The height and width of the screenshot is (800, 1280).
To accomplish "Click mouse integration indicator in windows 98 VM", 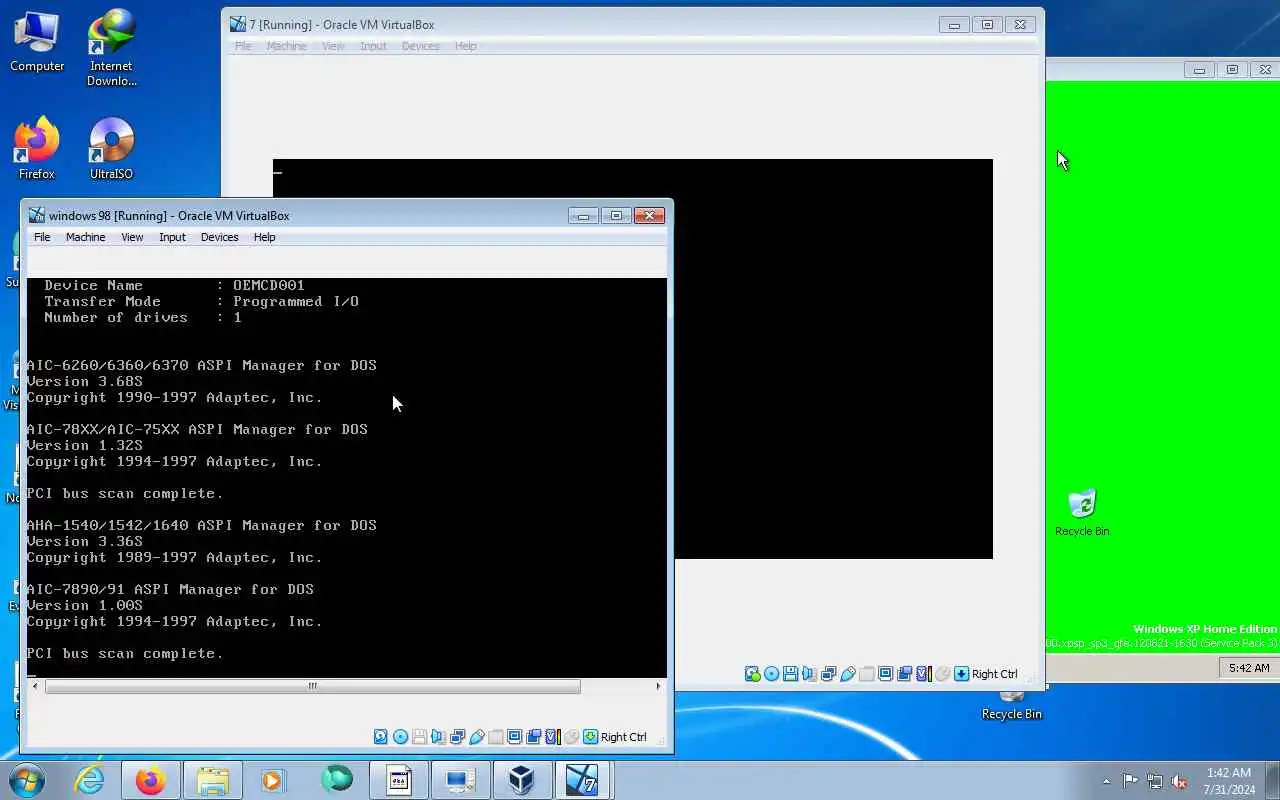I will point(571,737).
